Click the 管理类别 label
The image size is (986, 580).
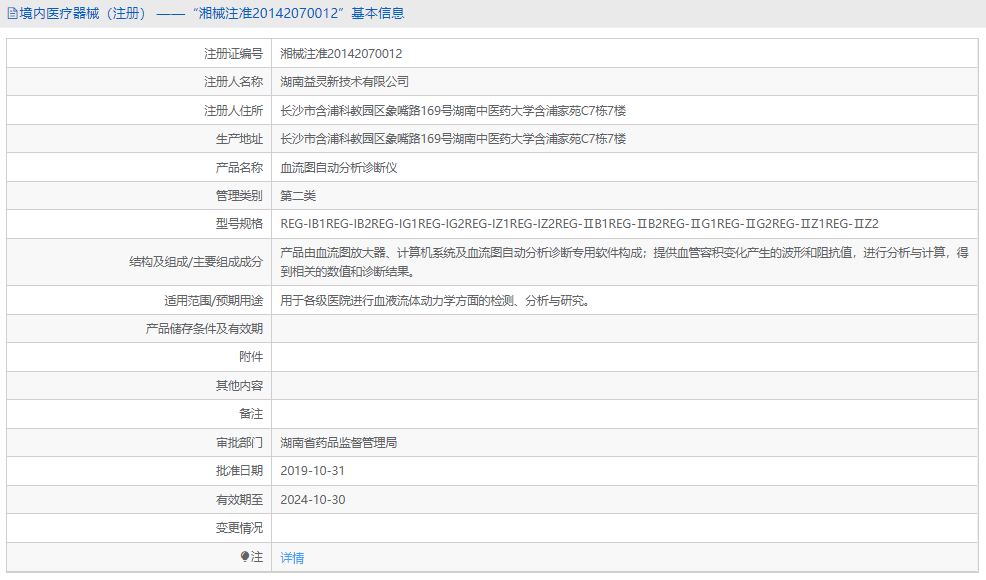pyautogui.click(x=239, y=196)
